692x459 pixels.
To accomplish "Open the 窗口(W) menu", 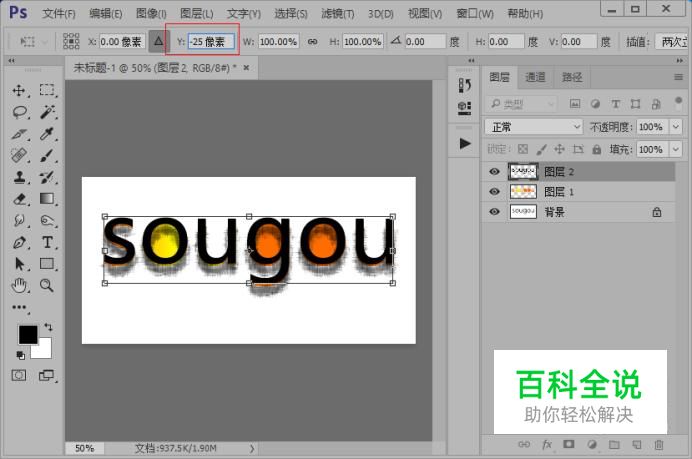I will coord(475,14).
